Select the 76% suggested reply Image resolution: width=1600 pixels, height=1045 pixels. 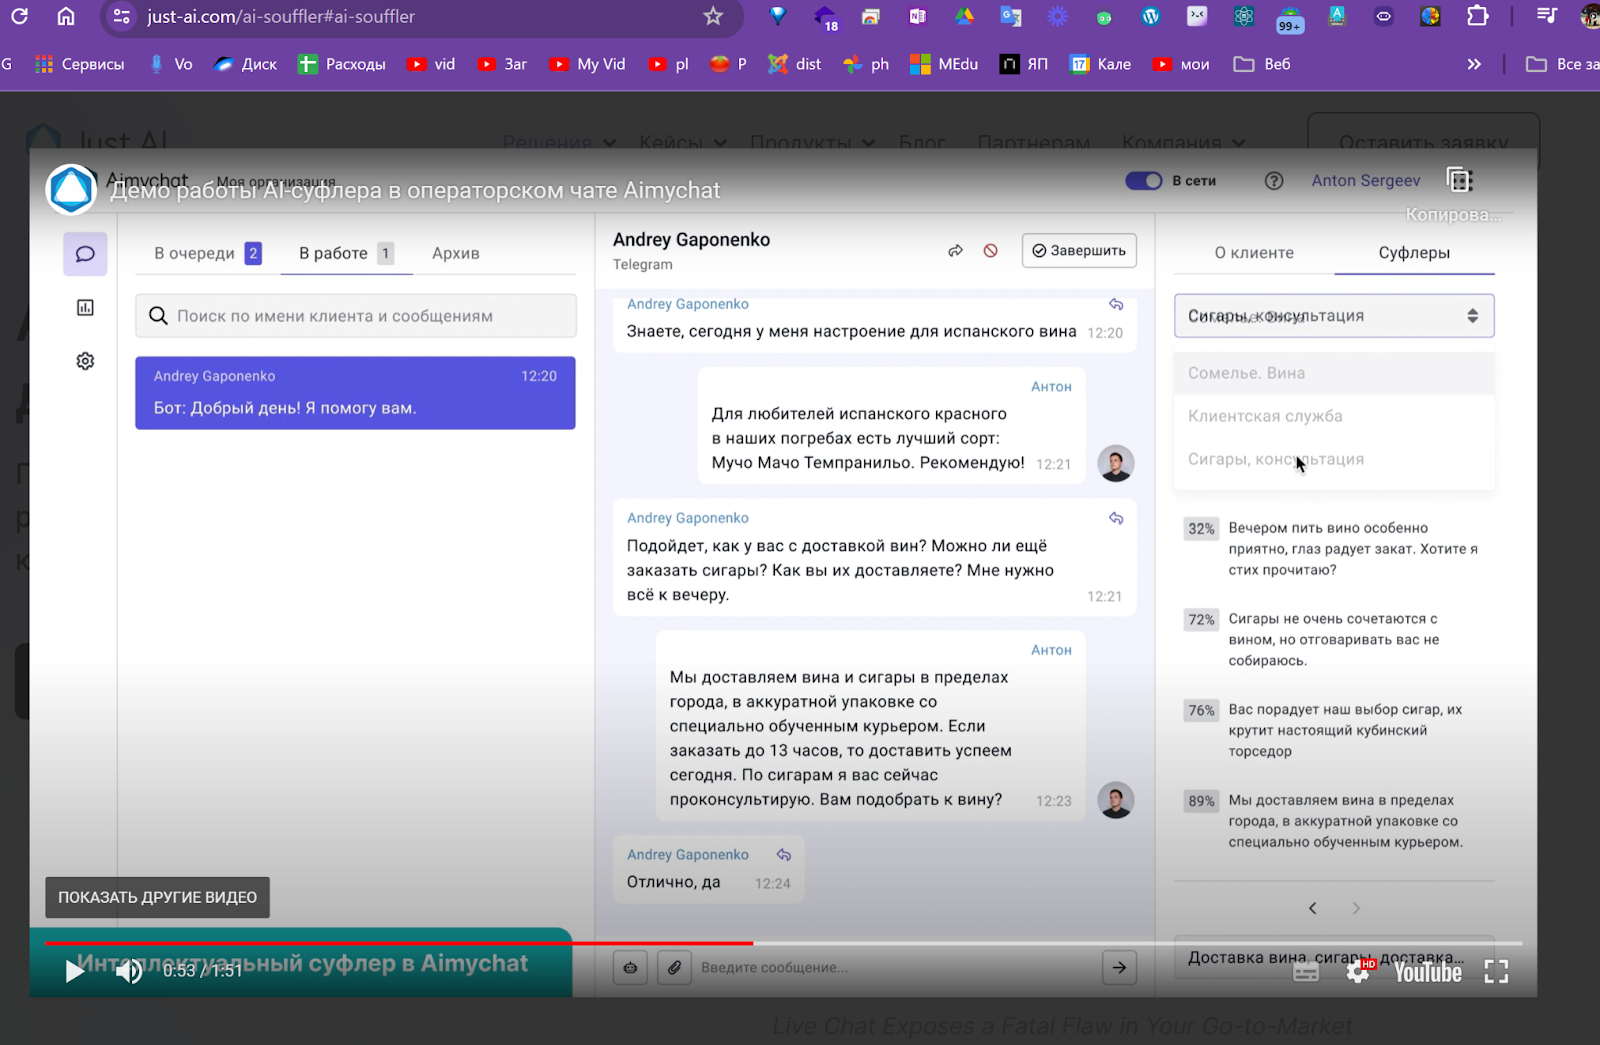[x=1334, y=730]
